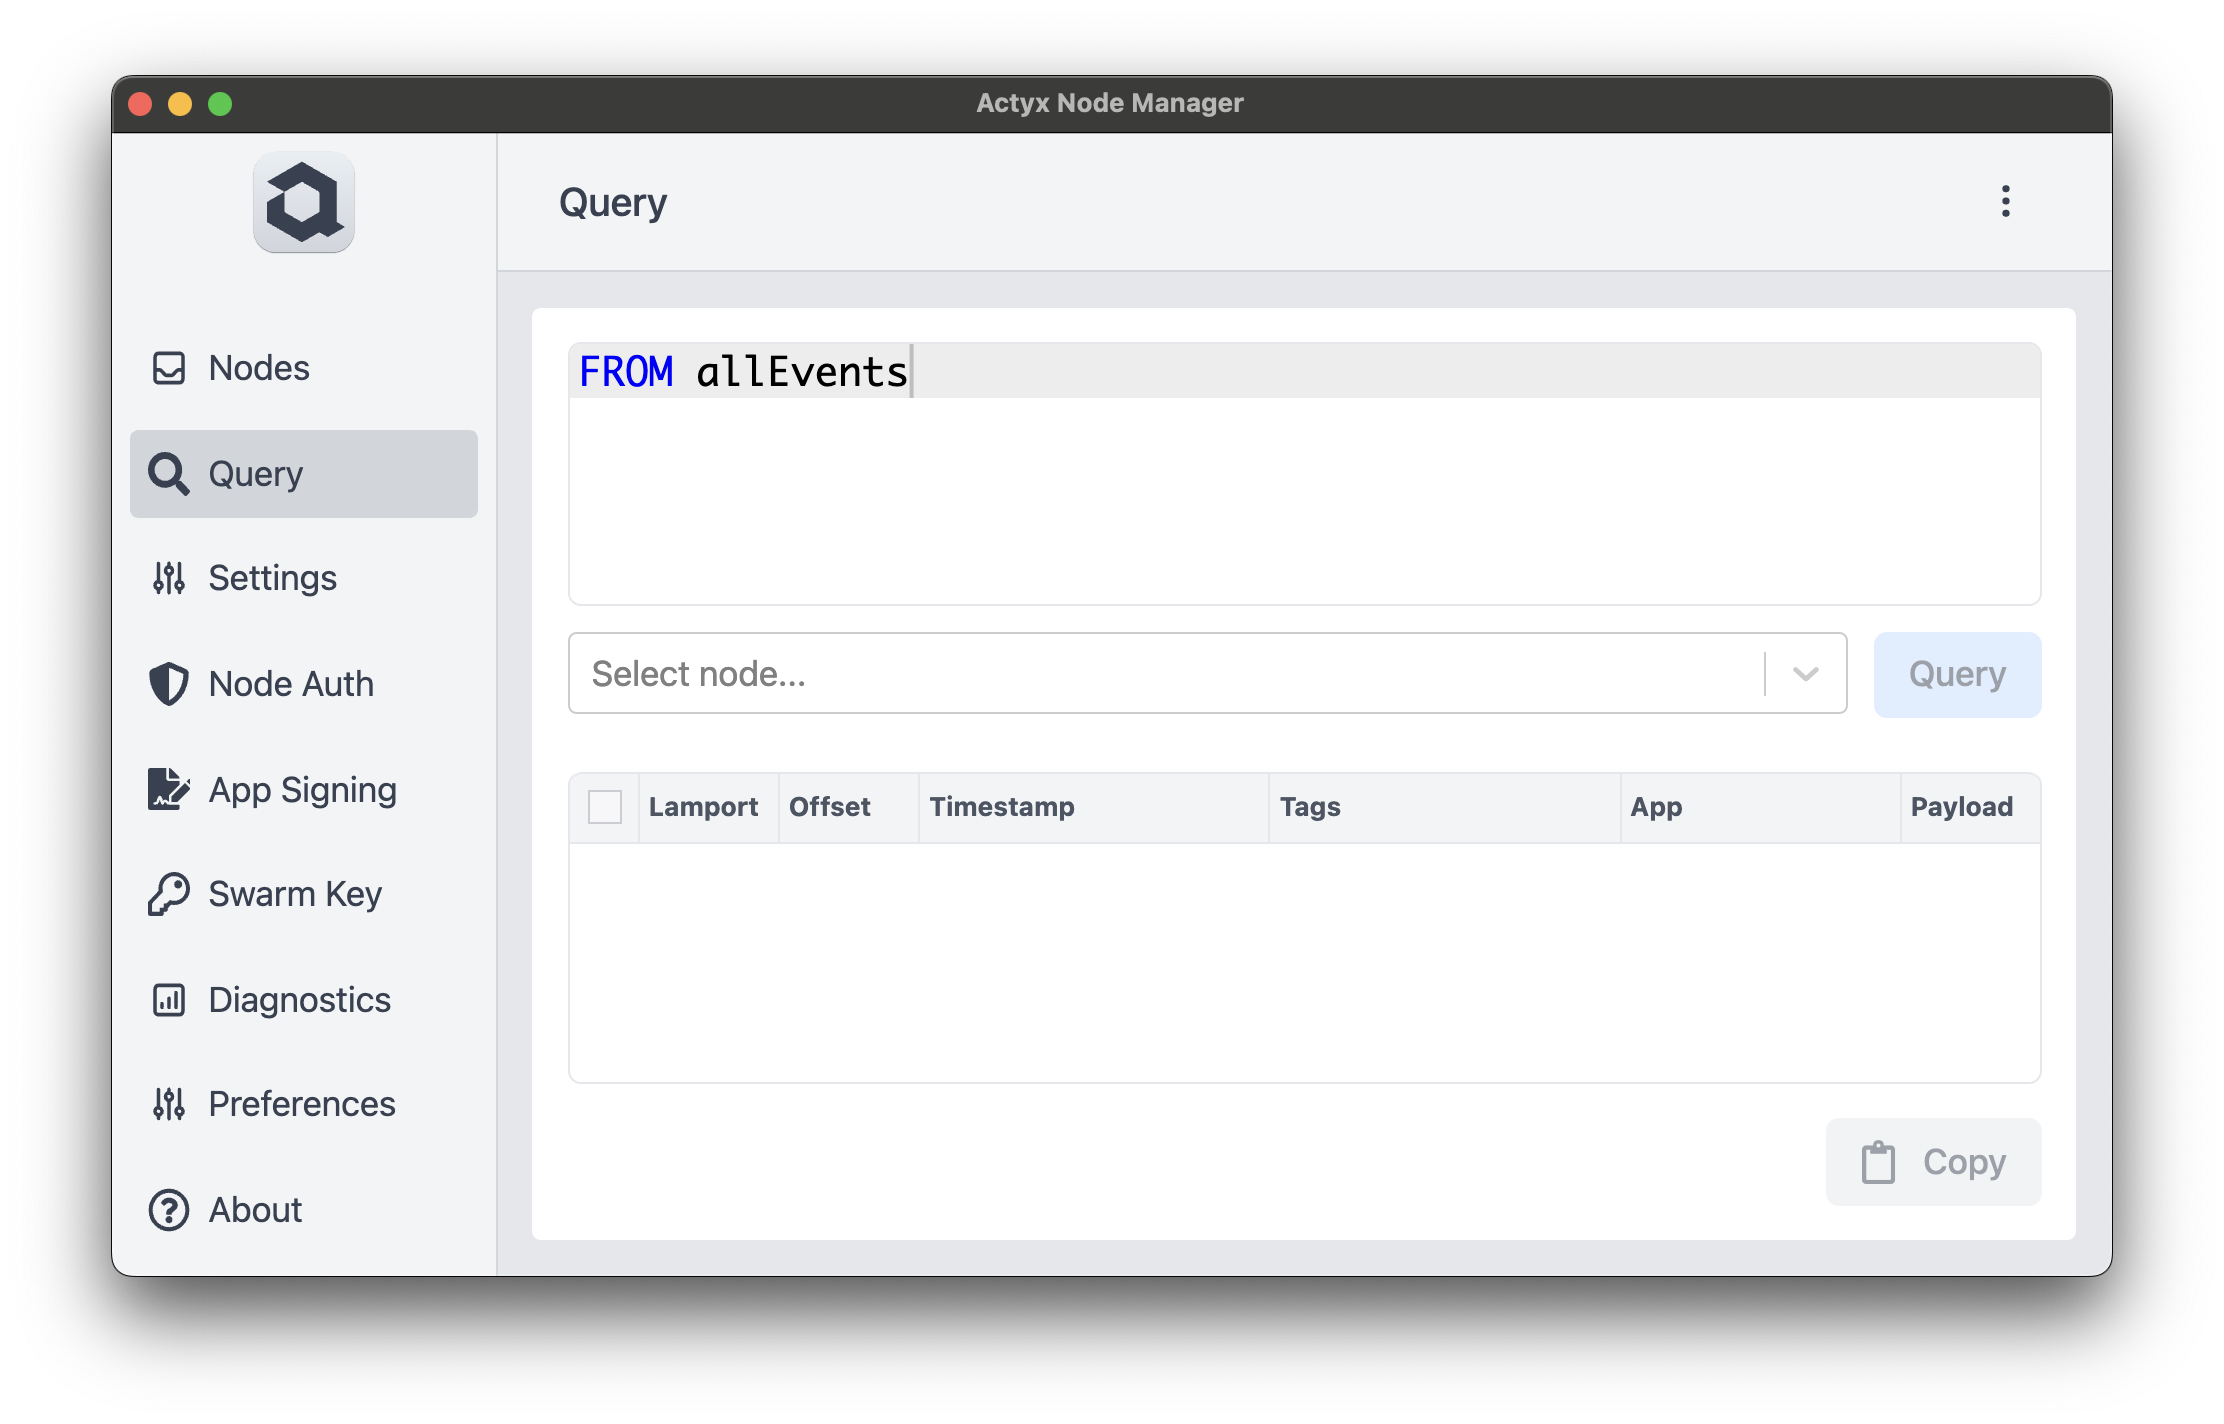Click the App Signing pen icon
The height and width of the screenshot is (1424, 2224).
tap(168, 789)
